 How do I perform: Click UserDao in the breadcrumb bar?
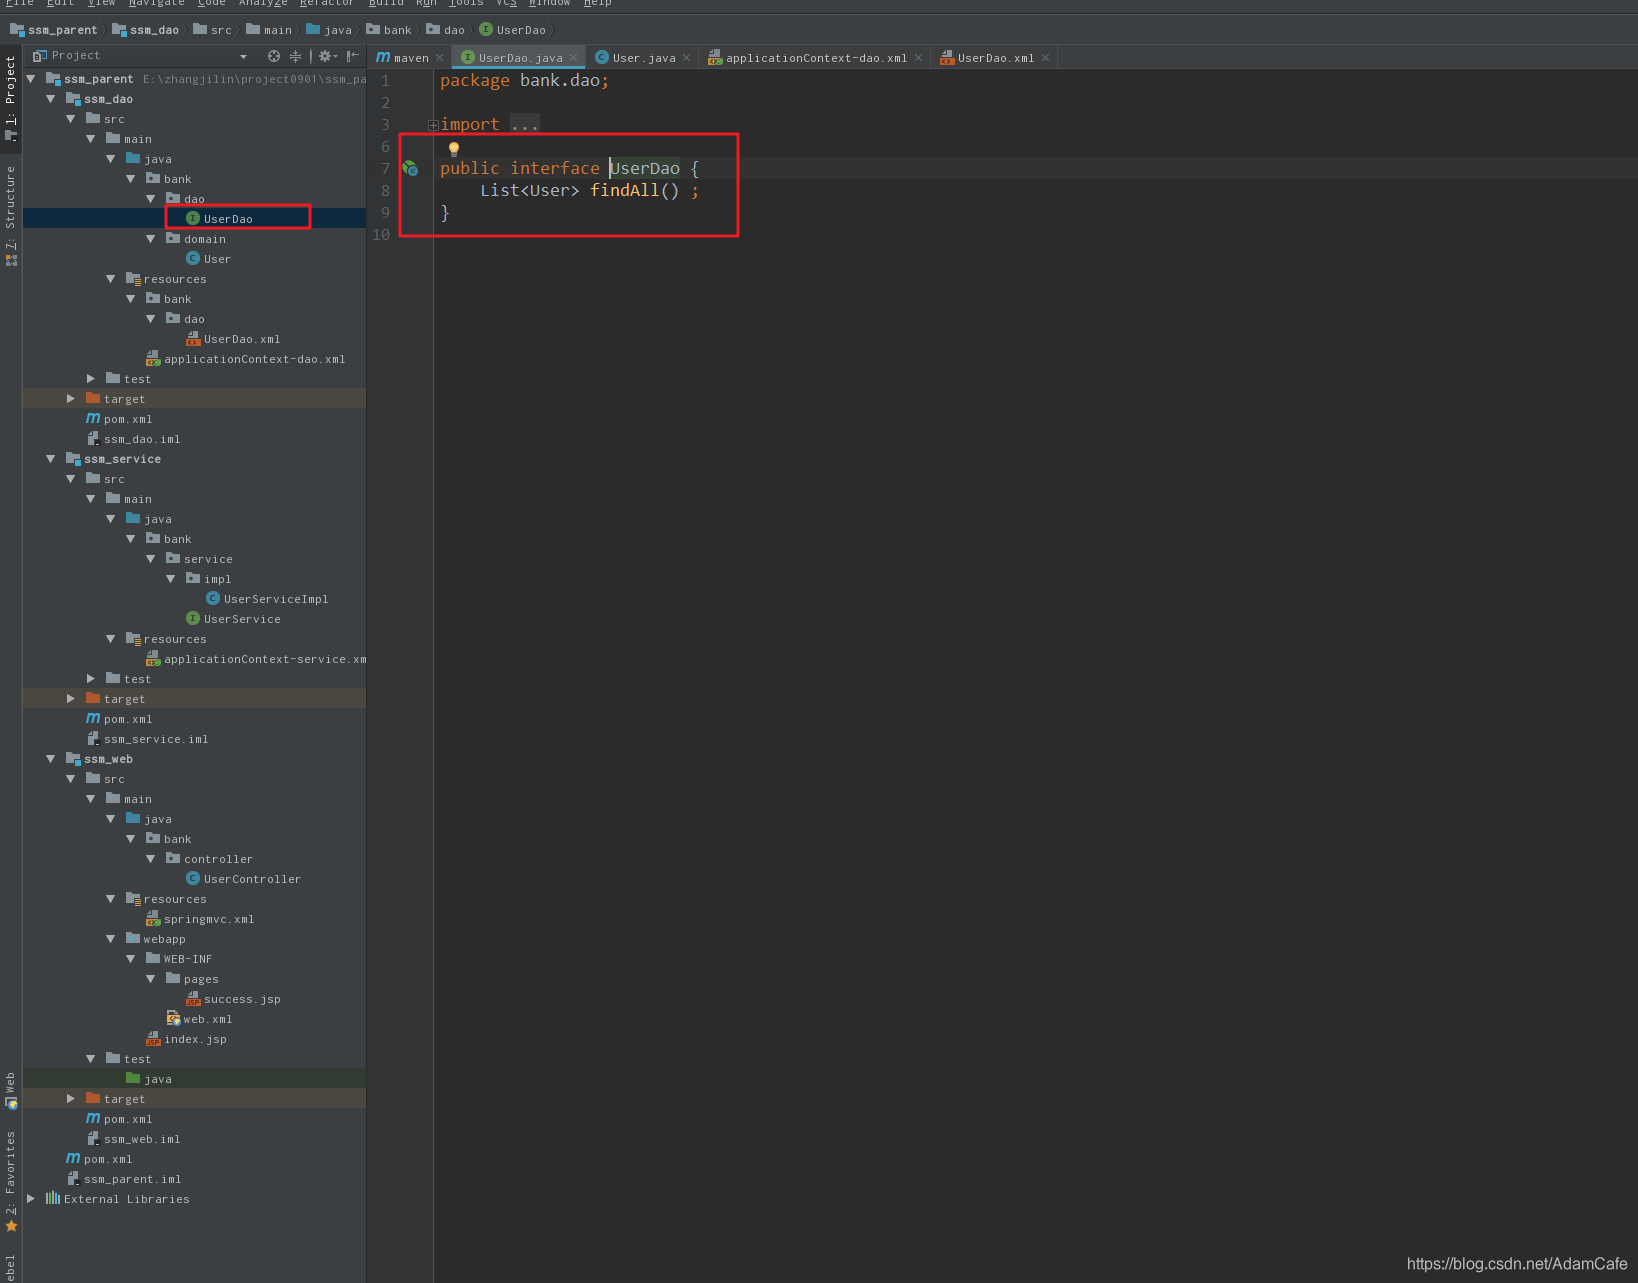point(513,30)
